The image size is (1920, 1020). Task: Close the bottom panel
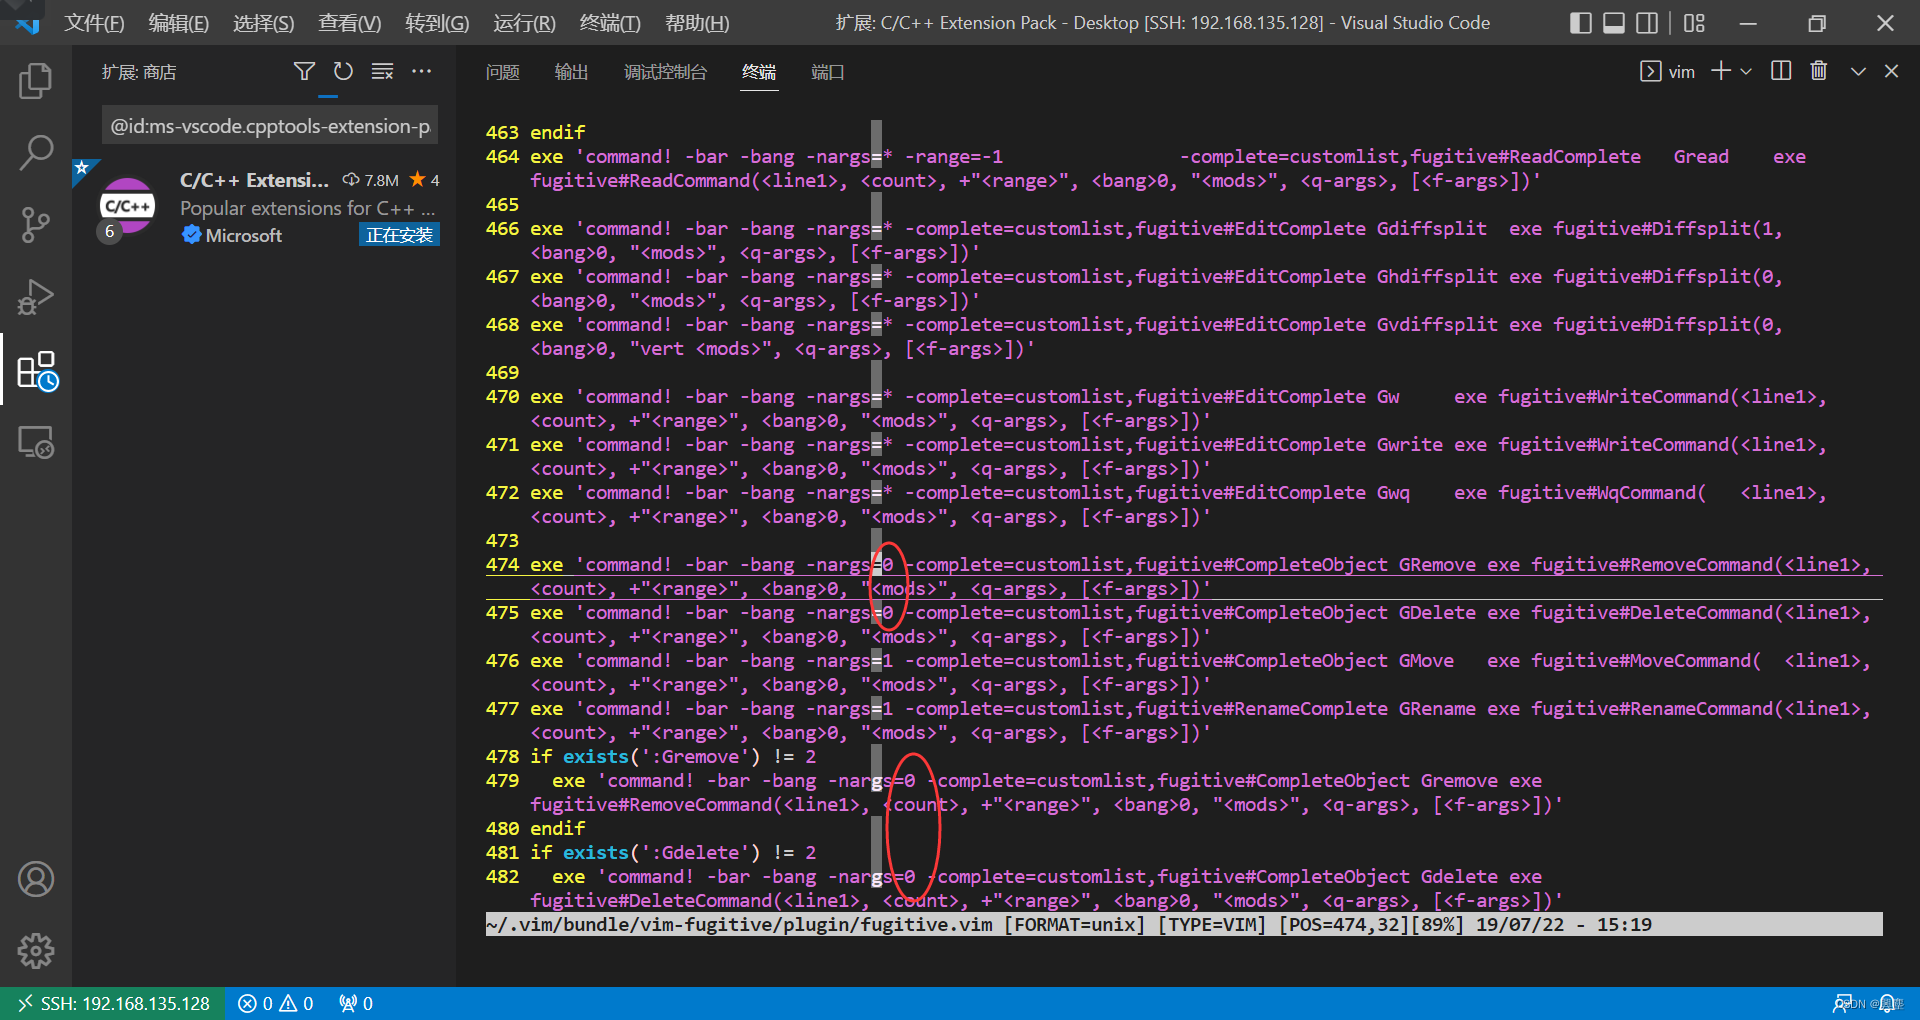coord(1891,71)
